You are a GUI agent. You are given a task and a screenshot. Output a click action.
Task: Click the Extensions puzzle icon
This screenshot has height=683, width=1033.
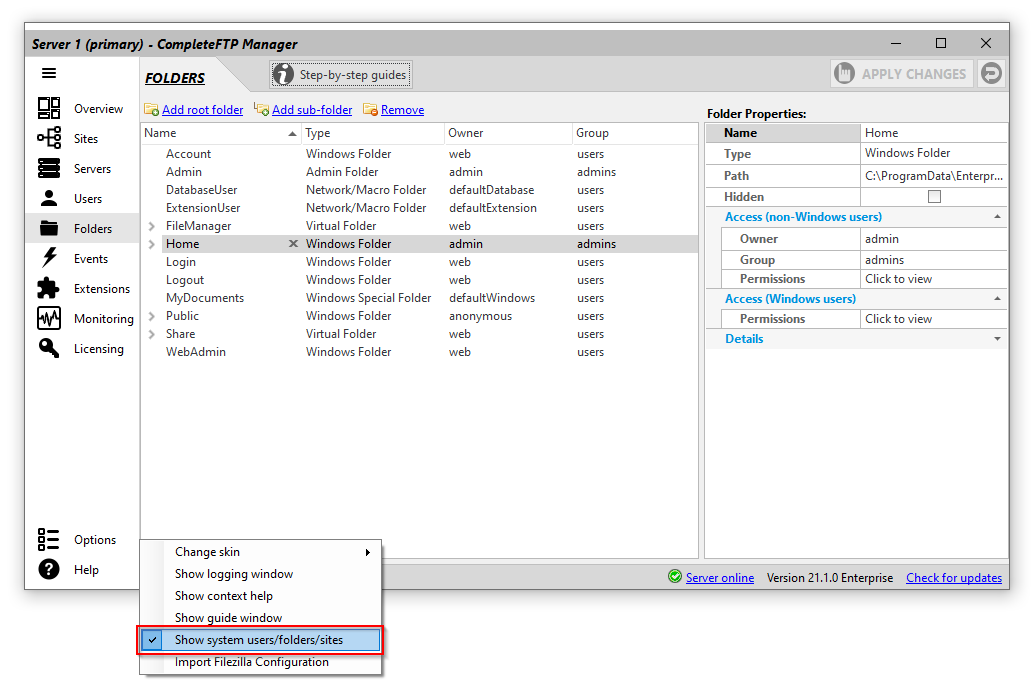tap(49, 288)
